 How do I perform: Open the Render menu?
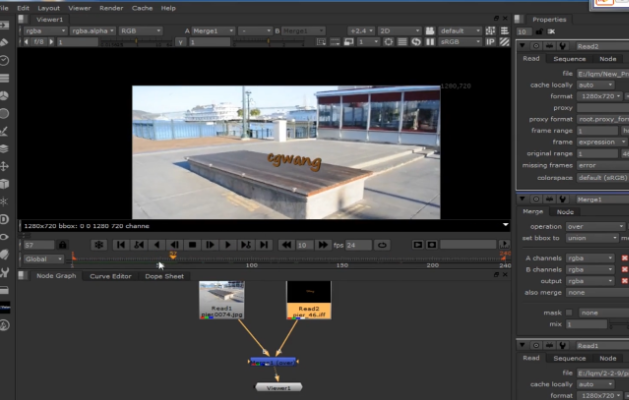pyautogui.click(x=110, y=7)
